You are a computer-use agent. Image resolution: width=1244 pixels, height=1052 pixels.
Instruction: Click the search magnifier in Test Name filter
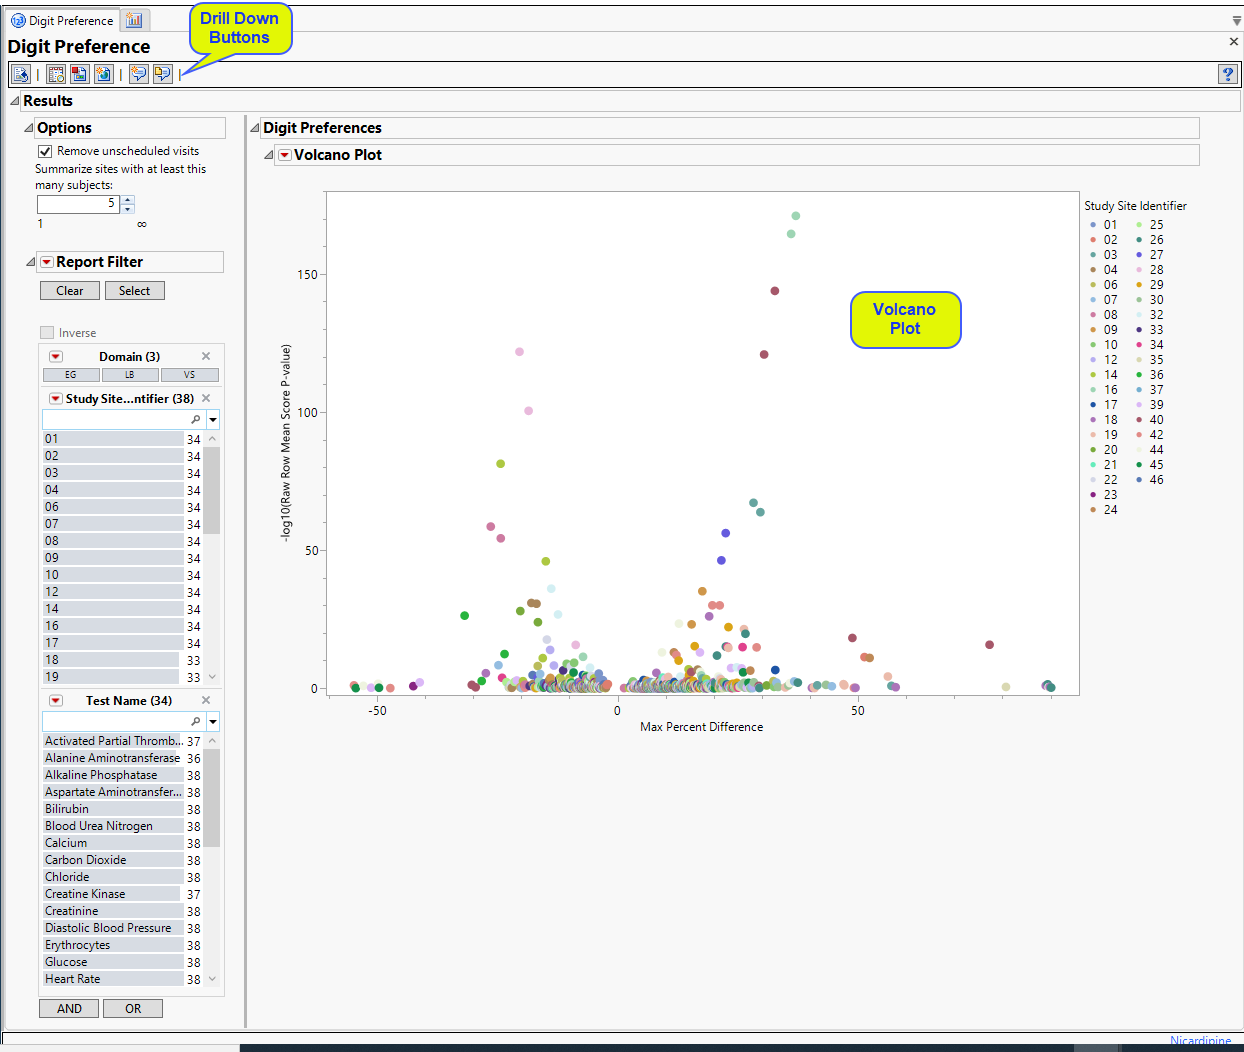pyautogui.click(x=196, y=721)
